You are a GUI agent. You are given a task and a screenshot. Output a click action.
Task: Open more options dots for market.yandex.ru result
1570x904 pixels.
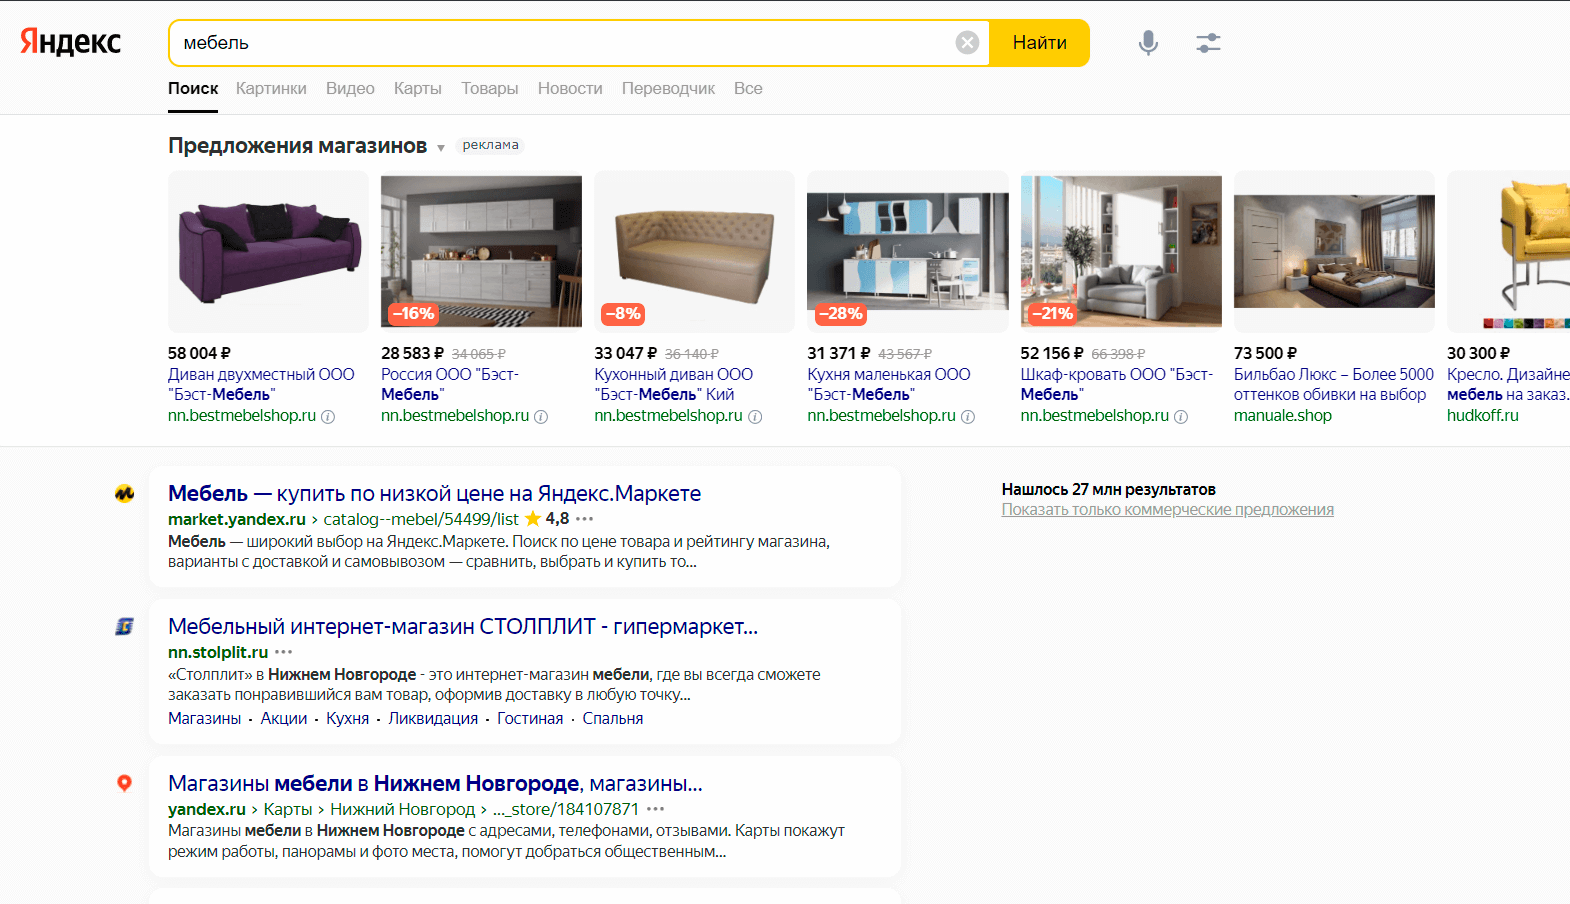pos(585,519)
